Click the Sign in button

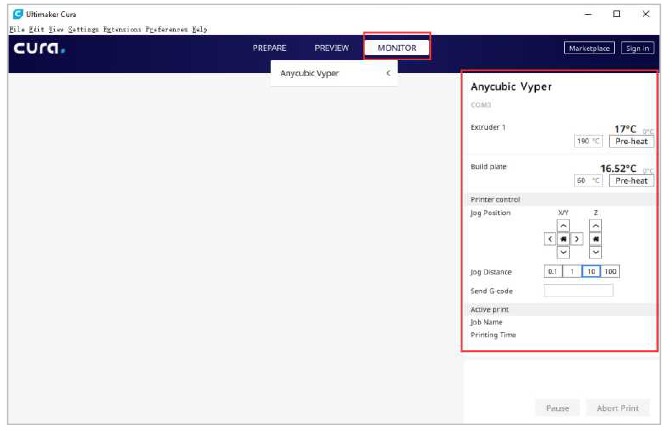coord(637,48)
